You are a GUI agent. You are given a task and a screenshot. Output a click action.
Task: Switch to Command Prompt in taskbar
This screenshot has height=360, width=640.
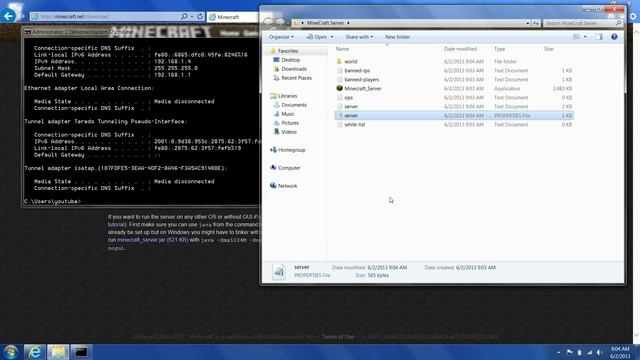81,352
